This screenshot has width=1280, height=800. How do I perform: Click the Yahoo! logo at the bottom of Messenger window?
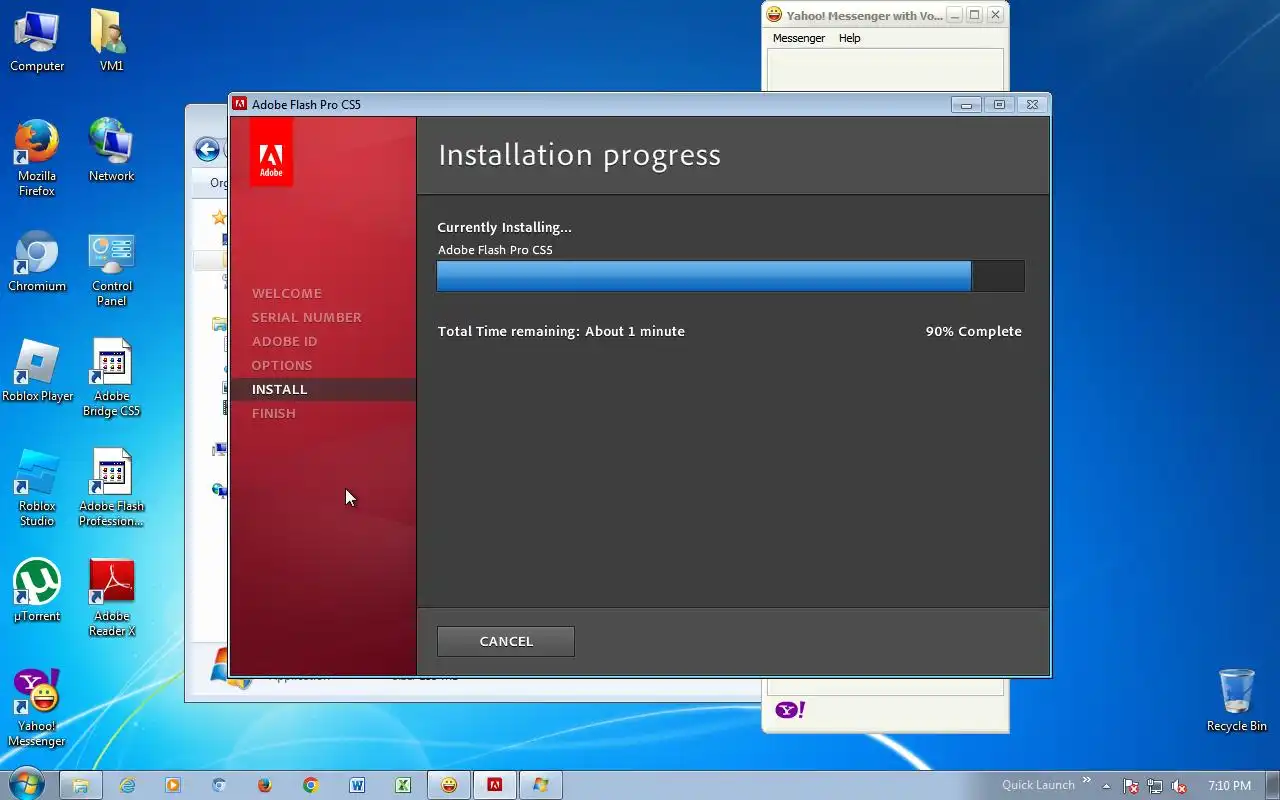pyautogui.click(x=790, y=710)
